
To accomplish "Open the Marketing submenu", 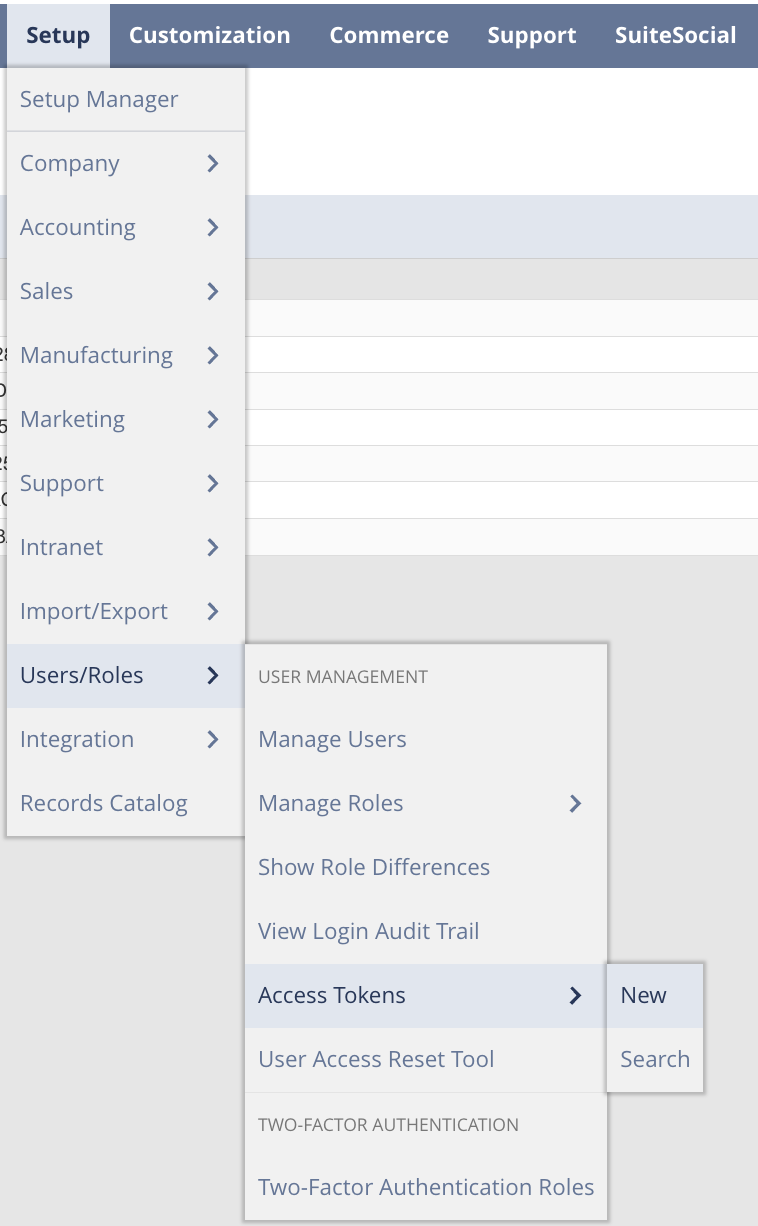I will pos(72,419).
